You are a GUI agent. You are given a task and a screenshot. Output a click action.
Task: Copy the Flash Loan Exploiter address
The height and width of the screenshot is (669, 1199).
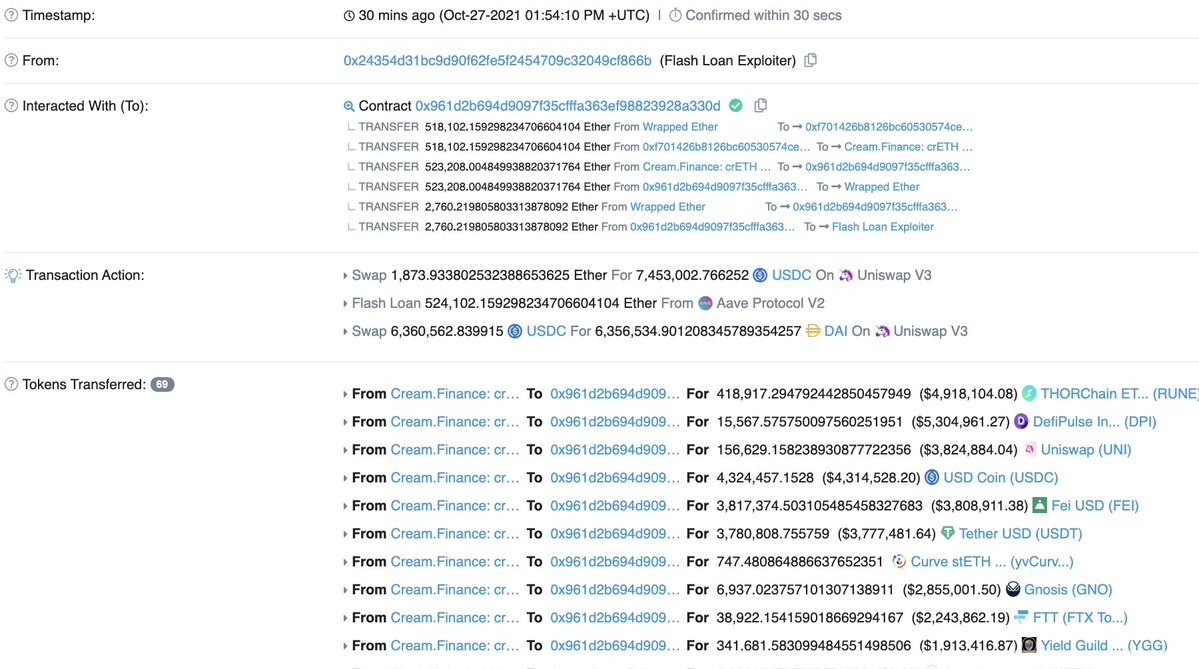(811, 60)
